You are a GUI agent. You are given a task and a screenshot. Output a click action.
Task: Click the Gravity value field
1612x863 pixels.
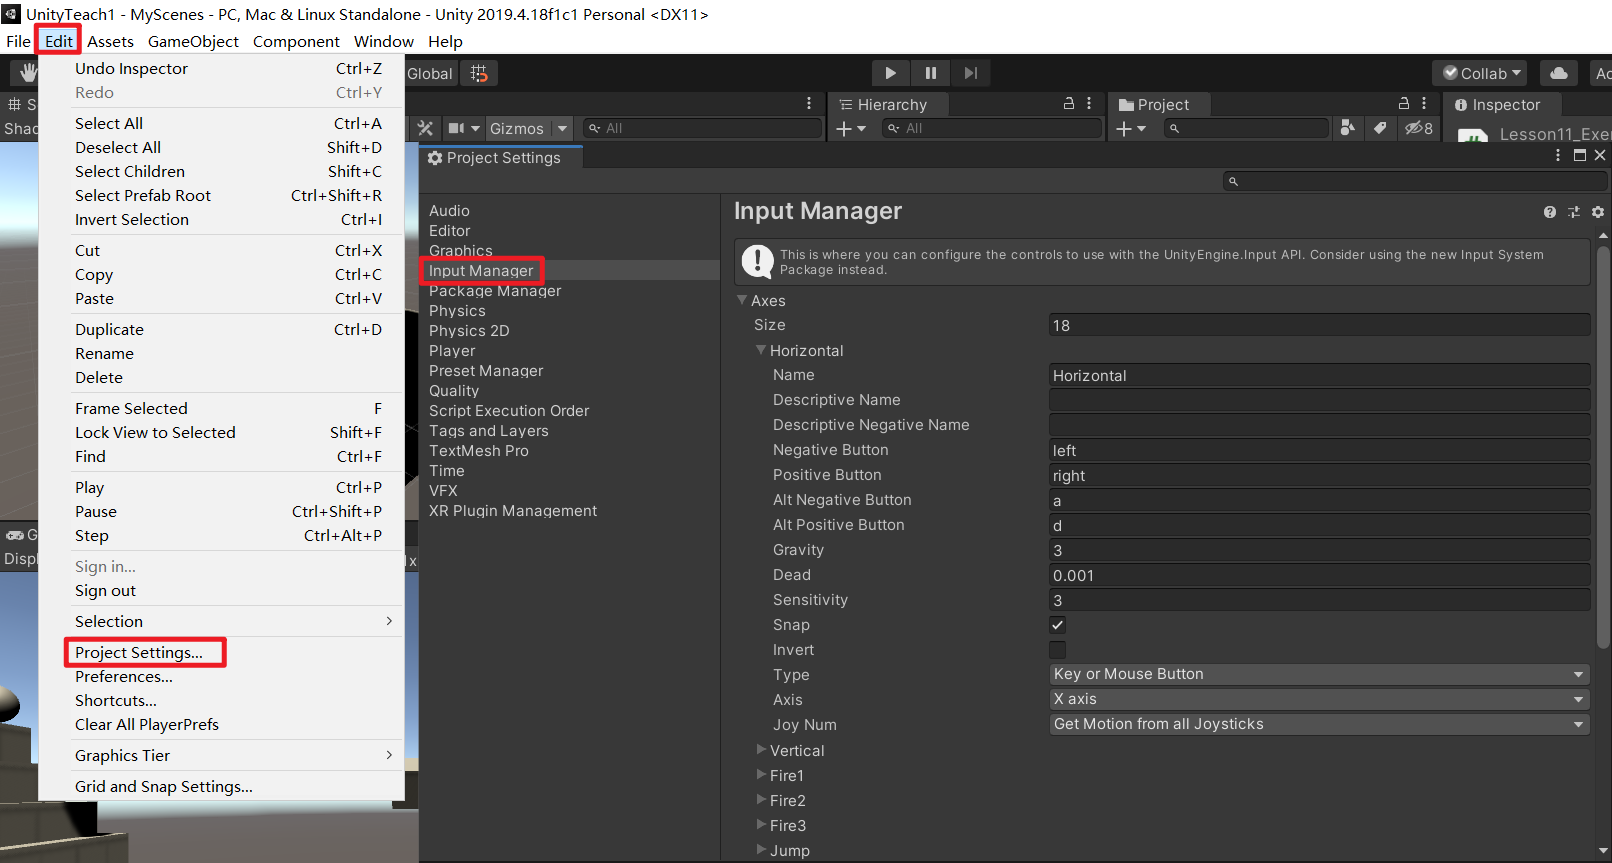[1319, 550]
